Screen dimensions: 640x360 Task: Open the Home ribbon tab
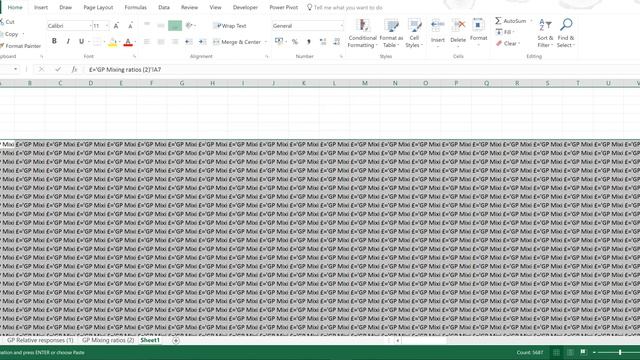[x=15, y=7]
